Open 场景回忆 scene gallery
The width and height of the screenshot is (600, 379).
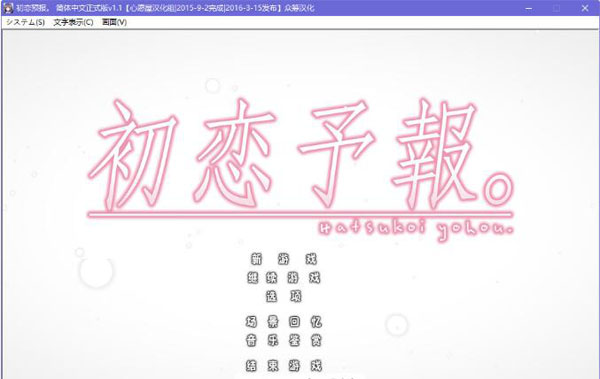[x=284, y=322]
